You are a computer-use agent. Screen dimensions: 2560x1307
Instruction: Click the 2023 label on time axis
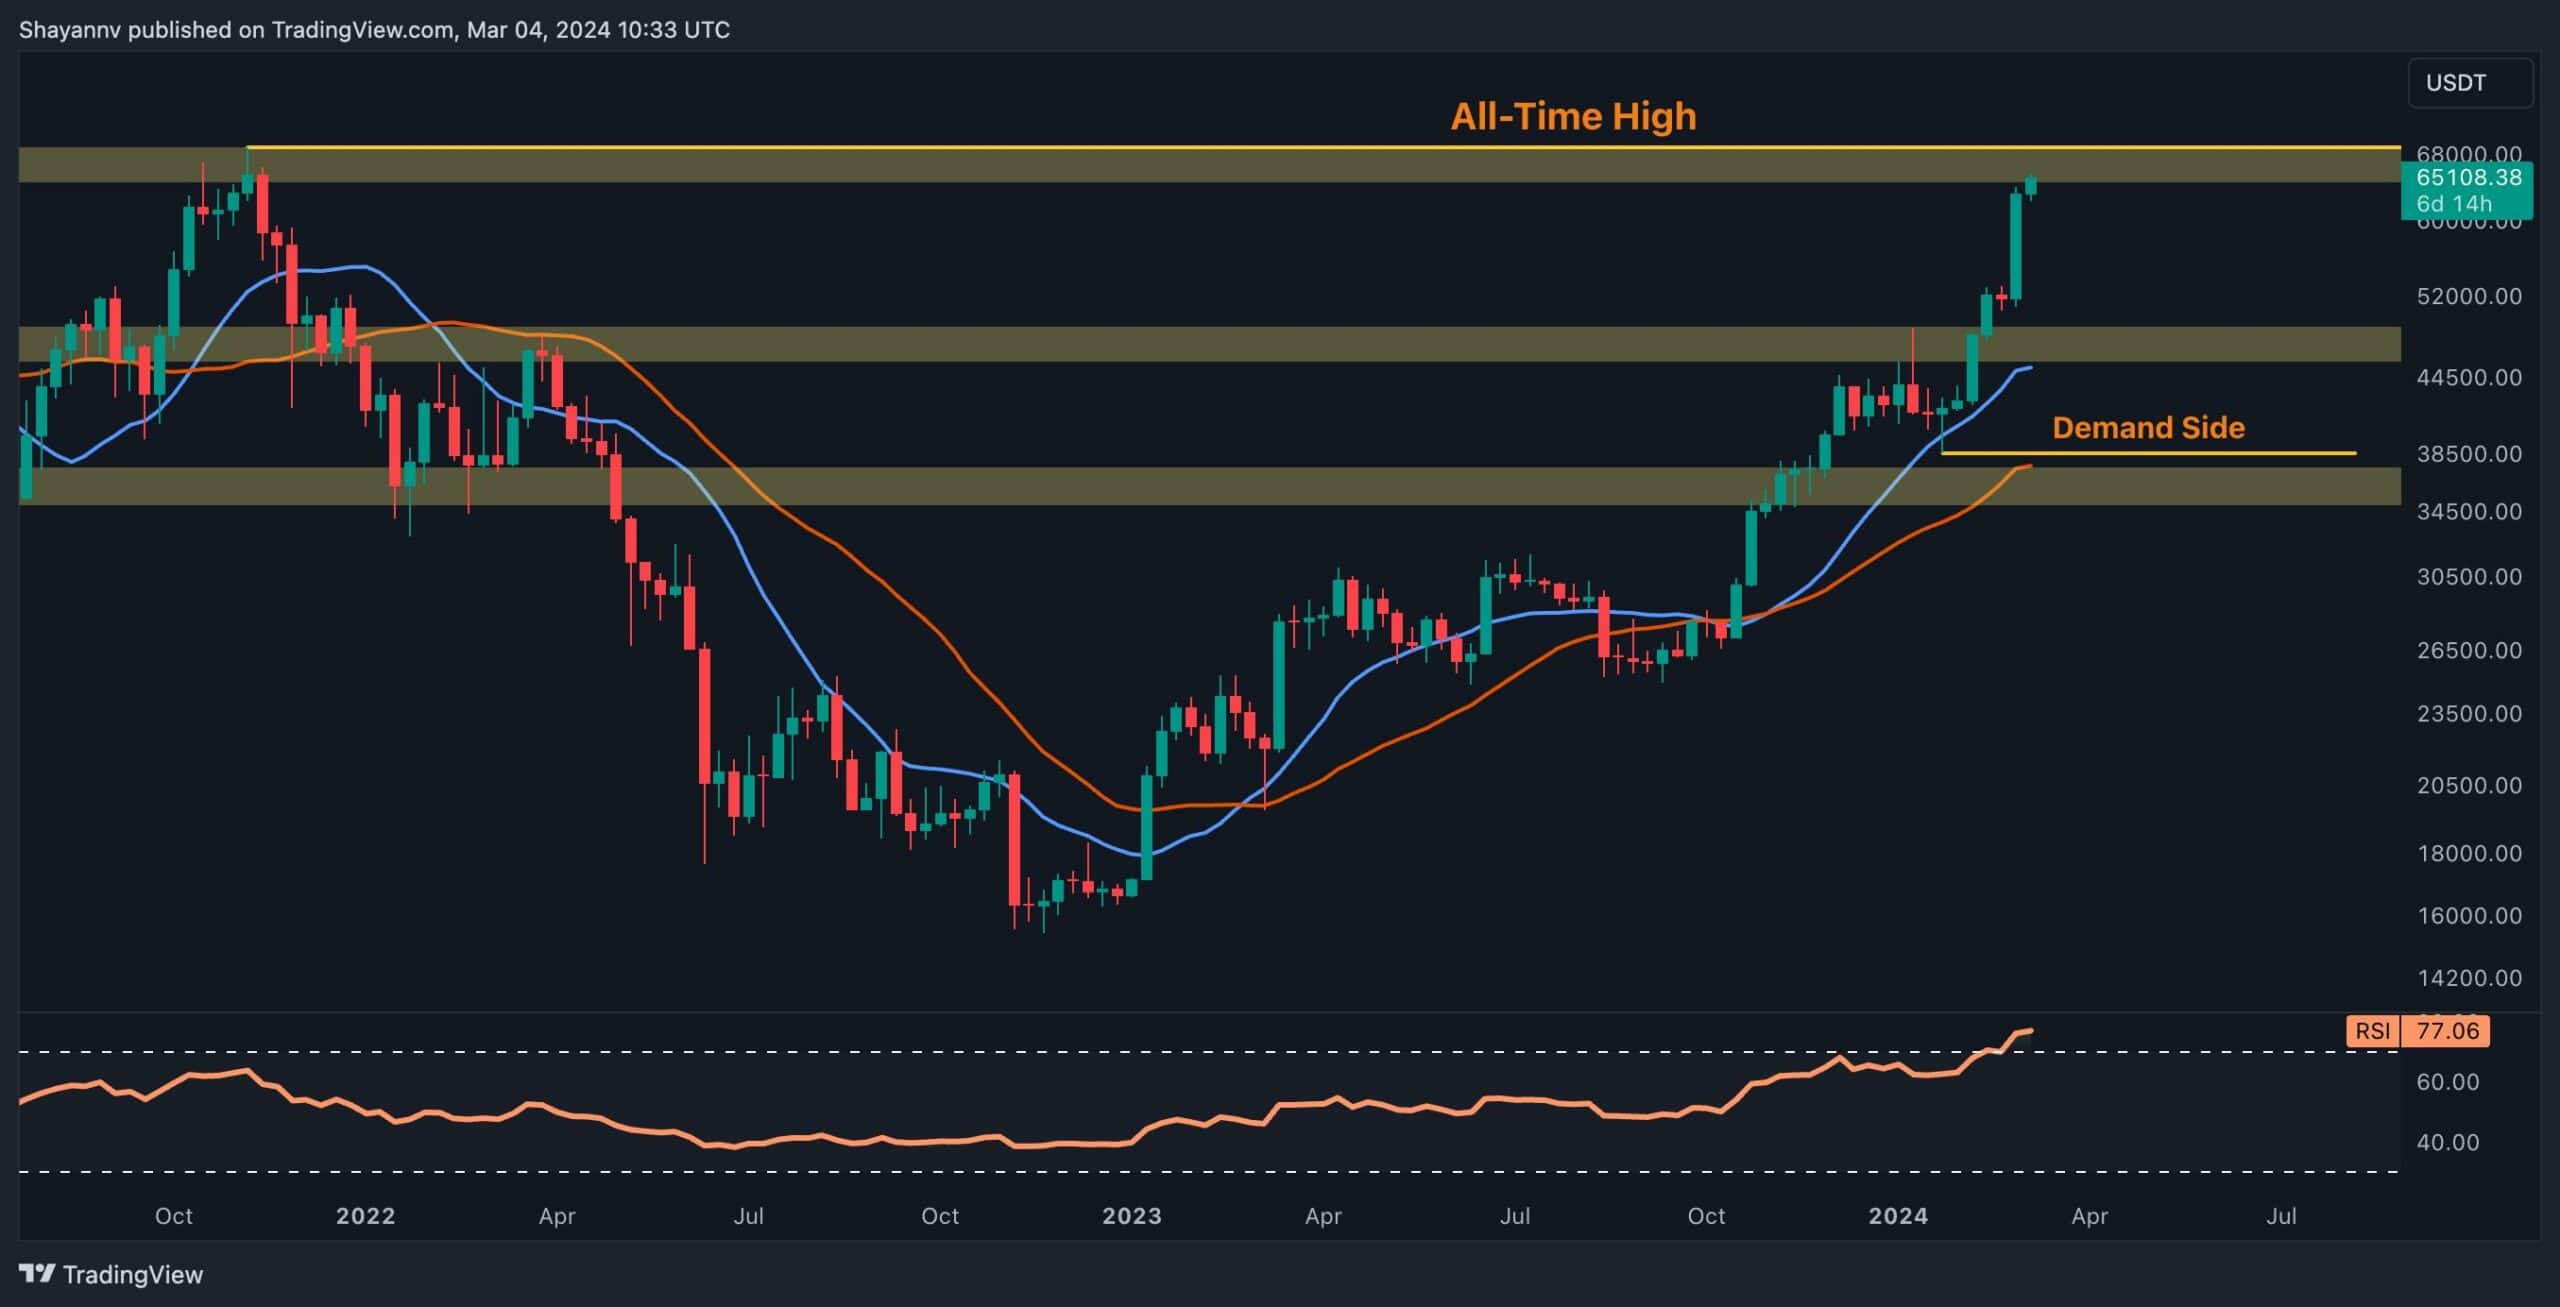(x=1131, y=1215)
